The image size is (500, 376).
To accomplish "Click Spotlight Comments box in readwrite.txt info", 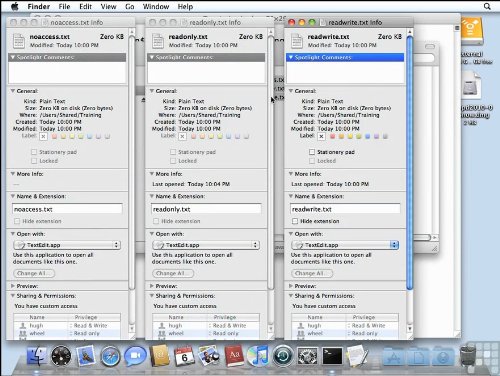I will coord(345,72).
